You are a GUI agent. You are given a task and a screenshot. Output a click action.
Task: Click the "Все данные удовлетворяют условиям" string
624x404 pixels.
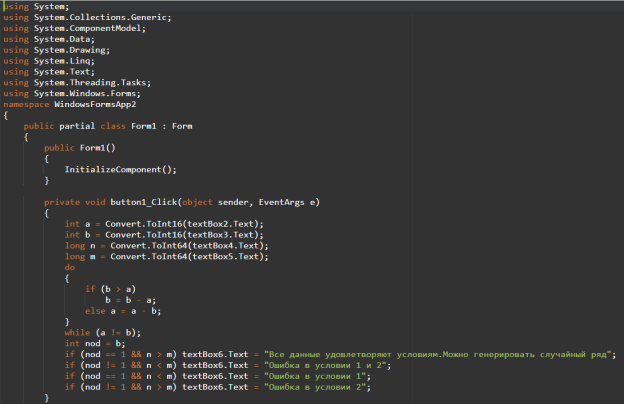[x=438, y=354]
